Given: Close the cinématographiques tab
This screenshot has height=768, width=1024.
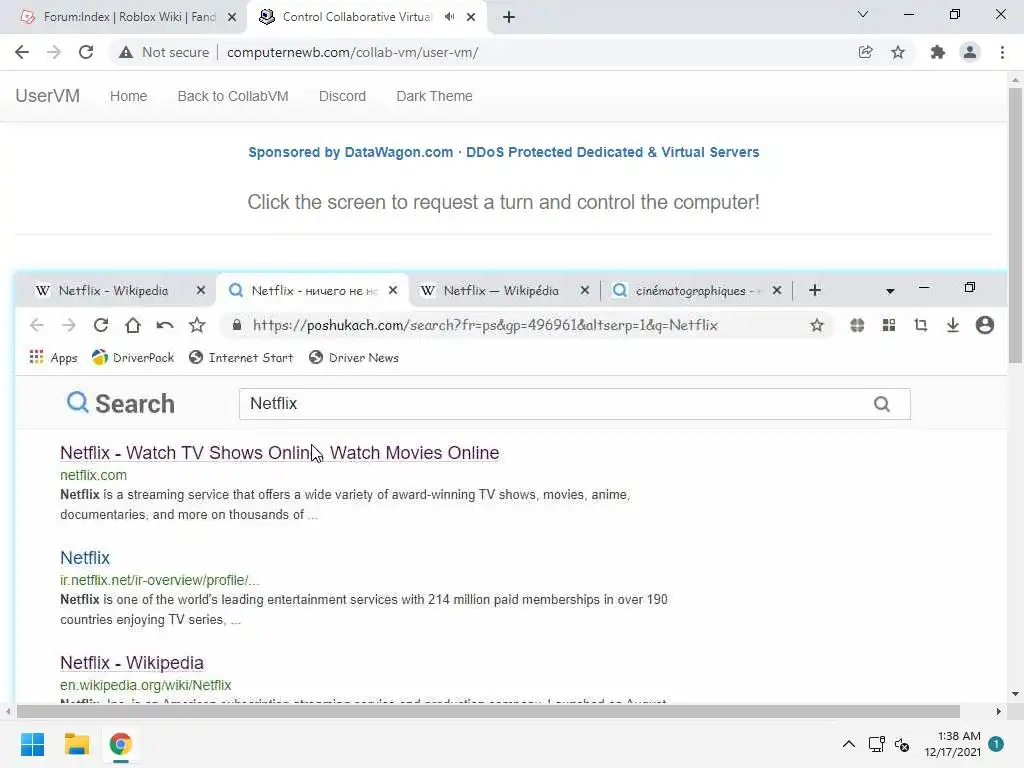Looking at the screenshot, I should [777, 291].
